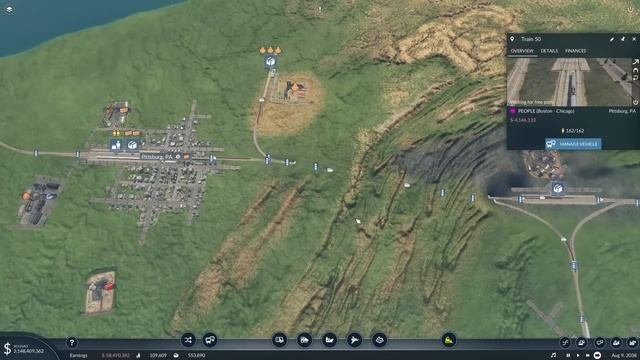The height and width of the screenshot is (360, 640).
Task: Click the date Aug 9 display
Action: point(623,356)
